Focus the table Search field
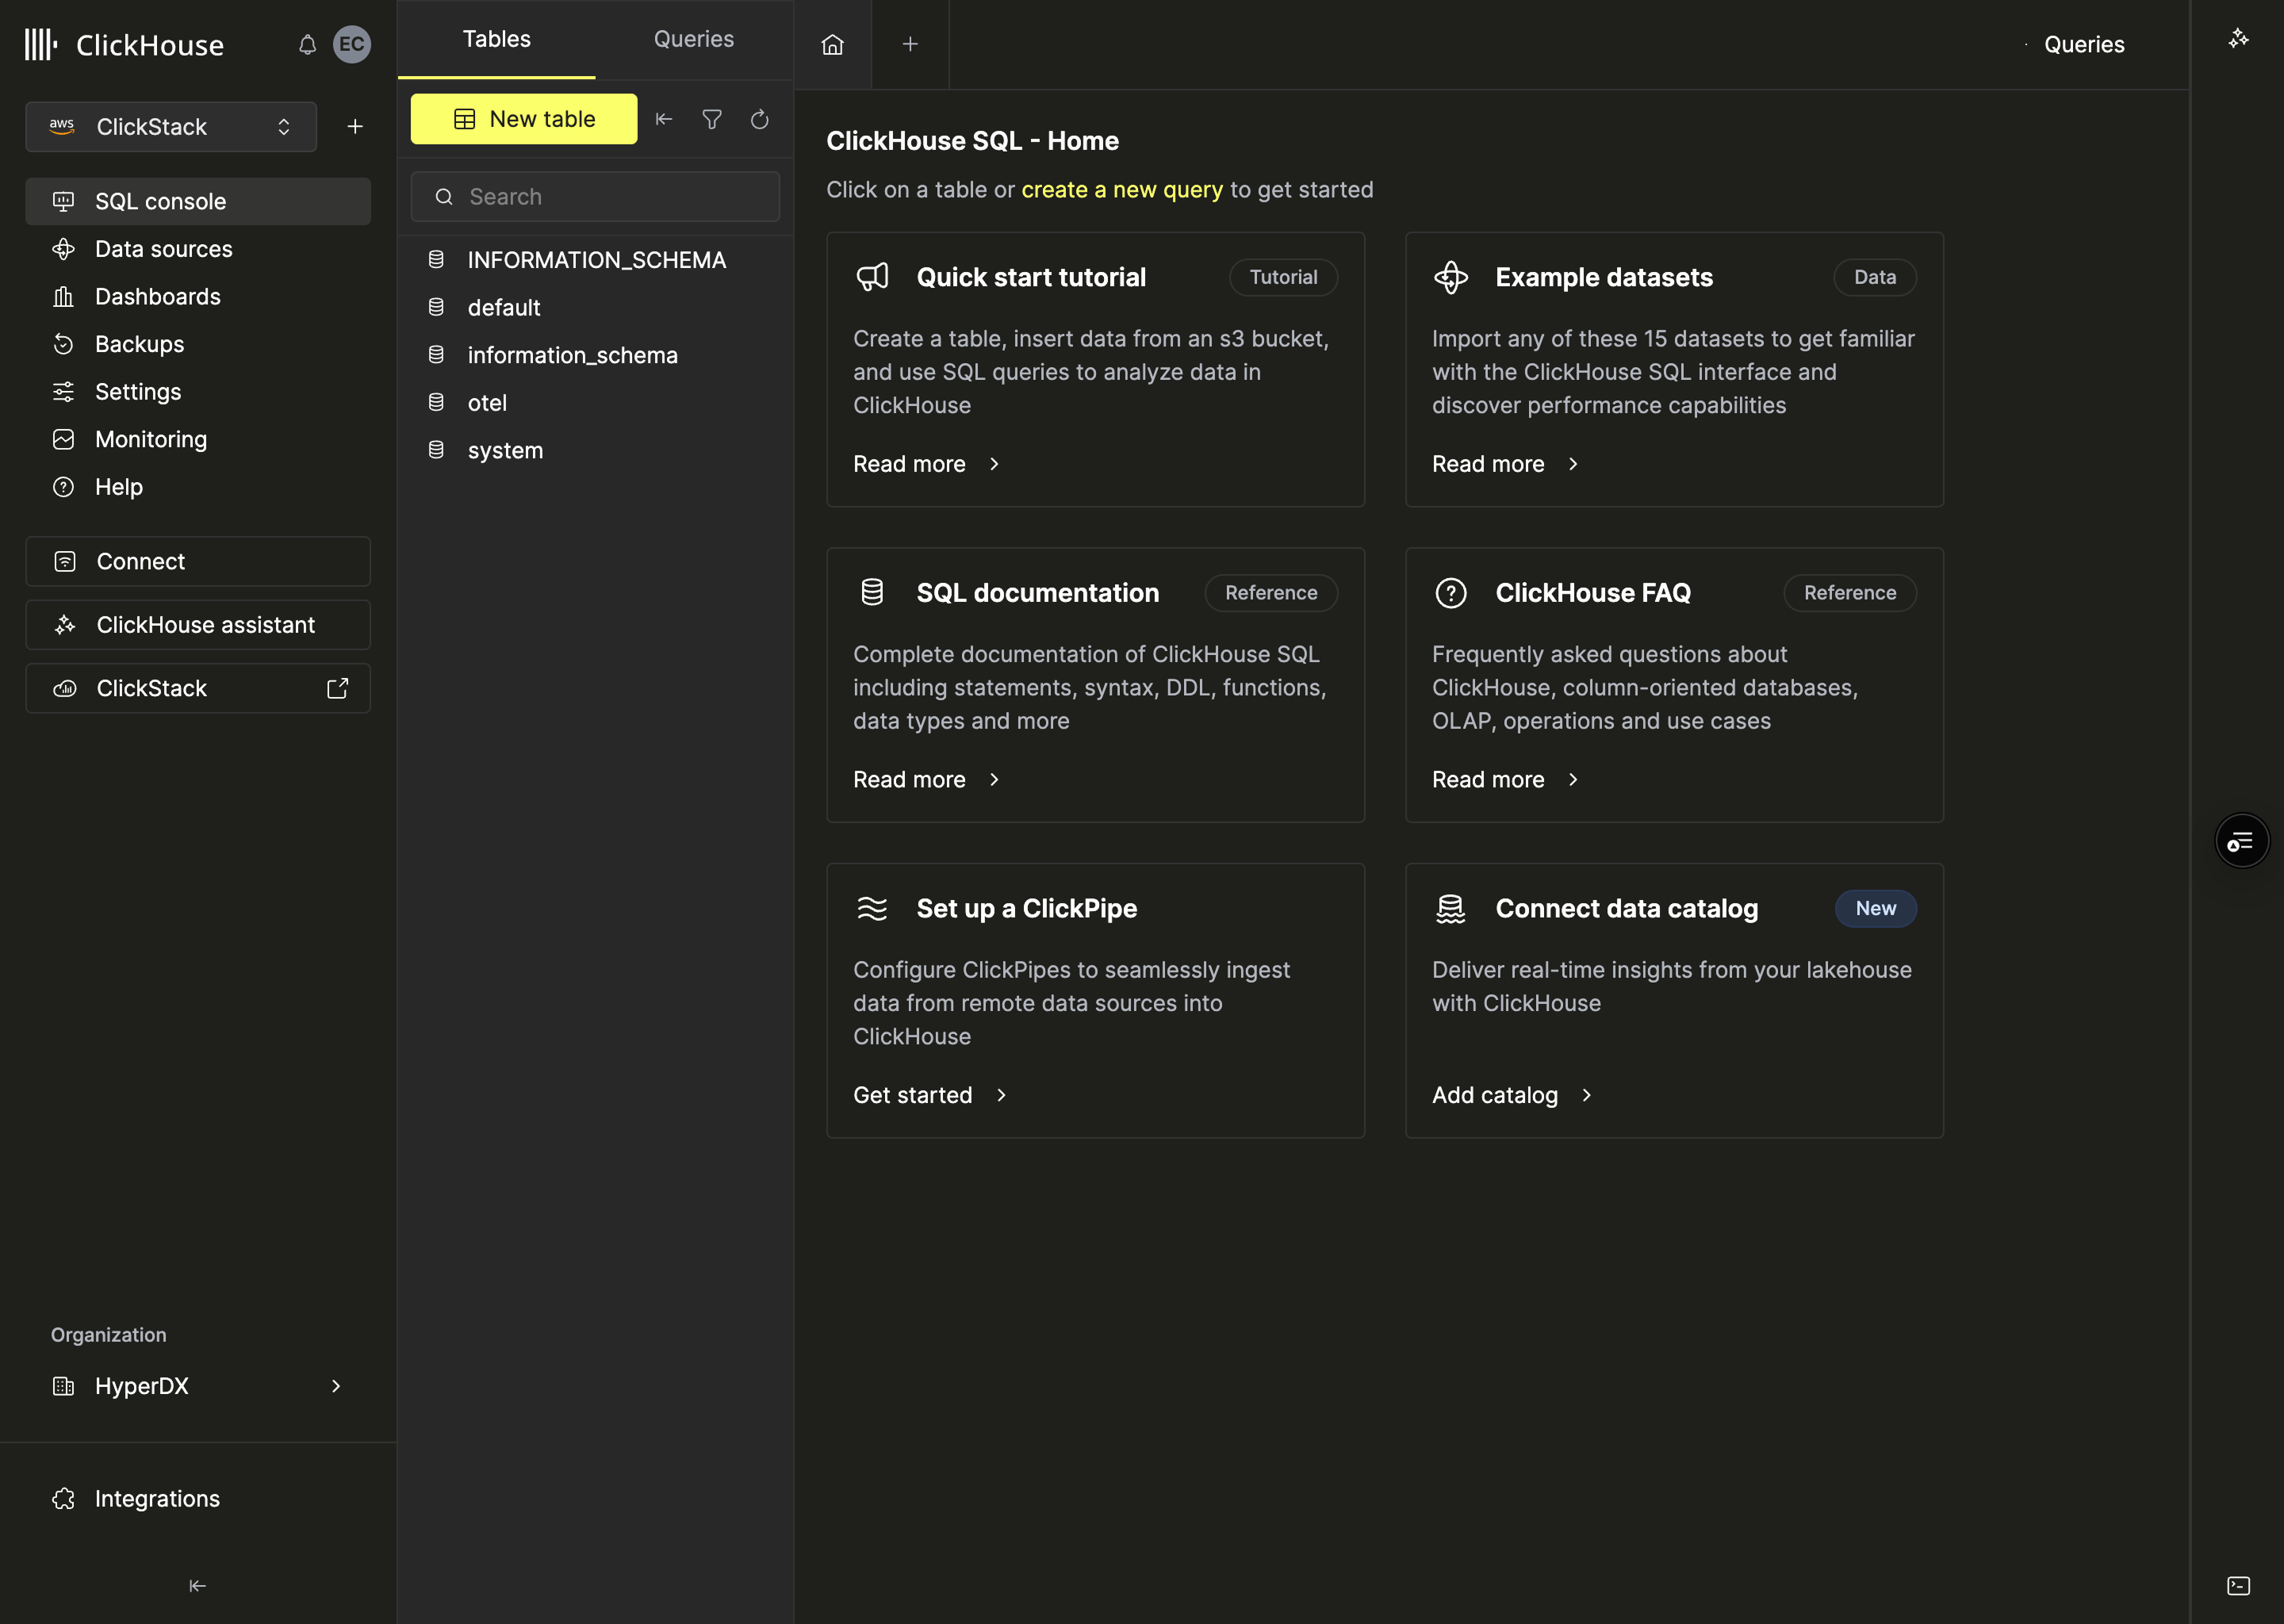This screenshot has width=2284, height=1624. pyautogui.click(x=595, y=197)
